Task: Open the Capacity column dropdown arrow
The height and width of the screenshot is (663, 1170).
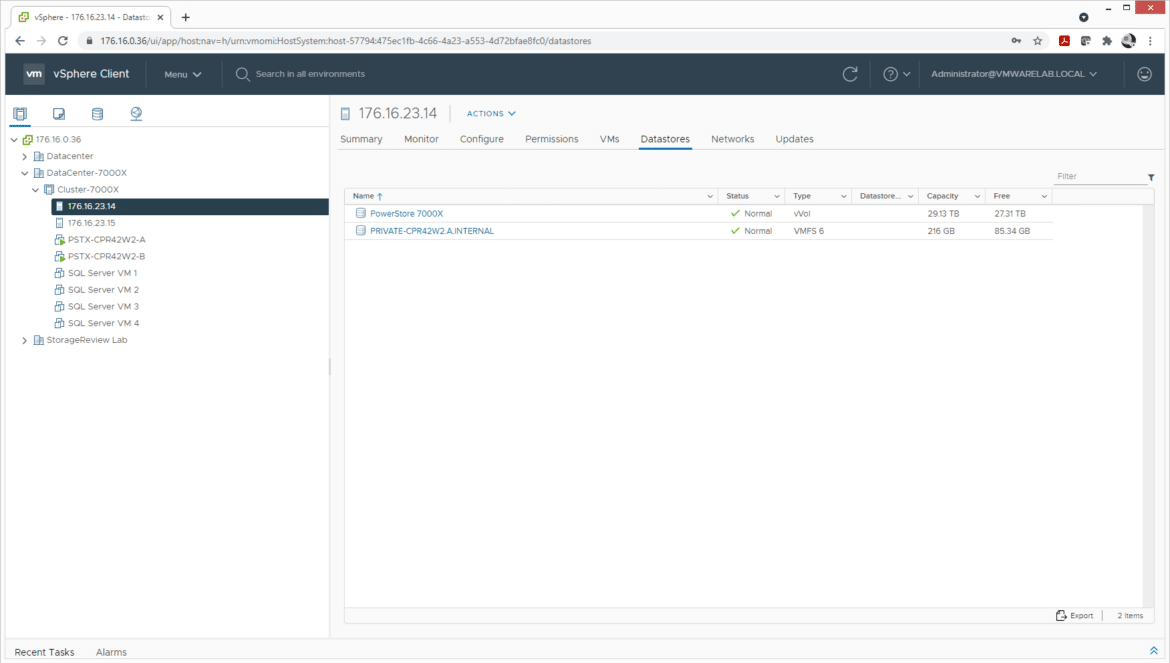Action: point(977,196)
